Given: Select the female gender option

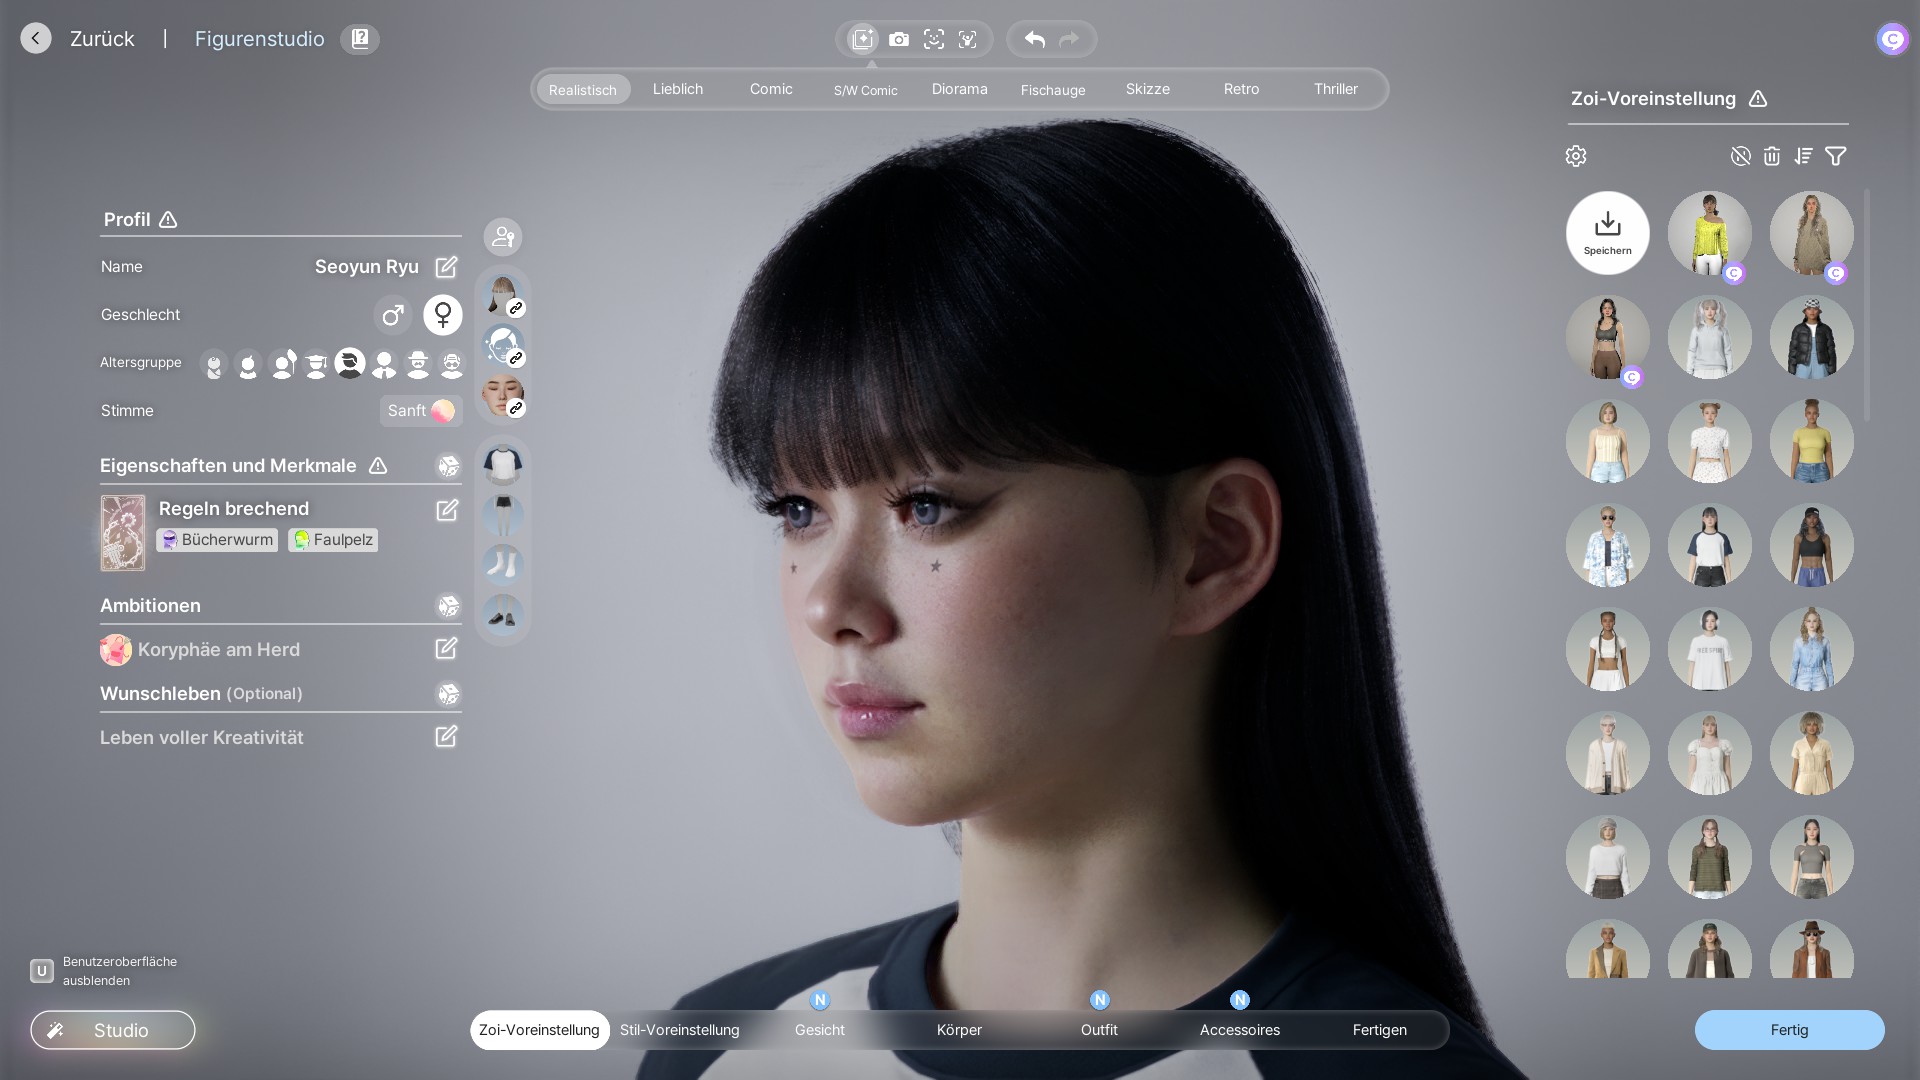Looking at the screenshot, I should 443,315.
